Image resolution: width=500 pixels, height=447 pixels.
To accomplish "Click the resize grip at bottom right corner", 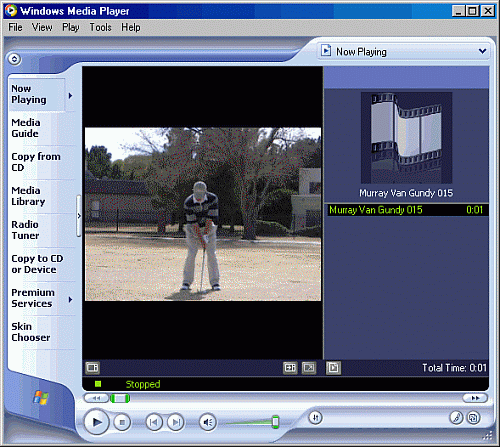I will point(488,436).
